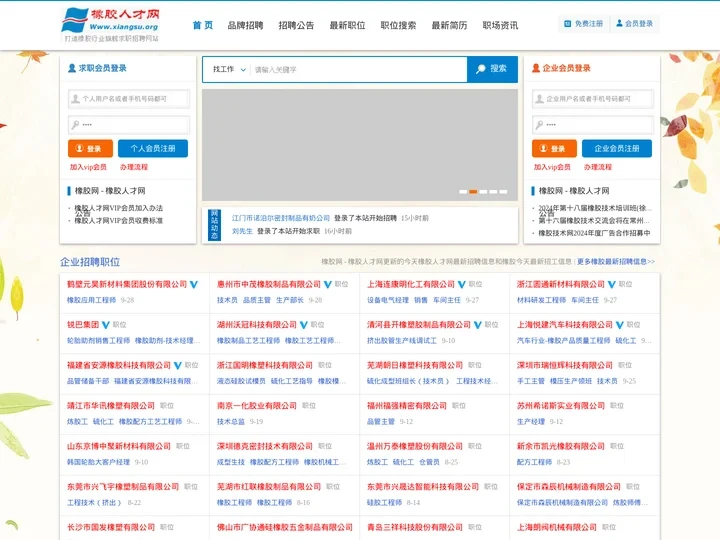This screenshot has width=720, height=540.
Task: Go to 首页 in navigation
Action: tap(202, 25)
